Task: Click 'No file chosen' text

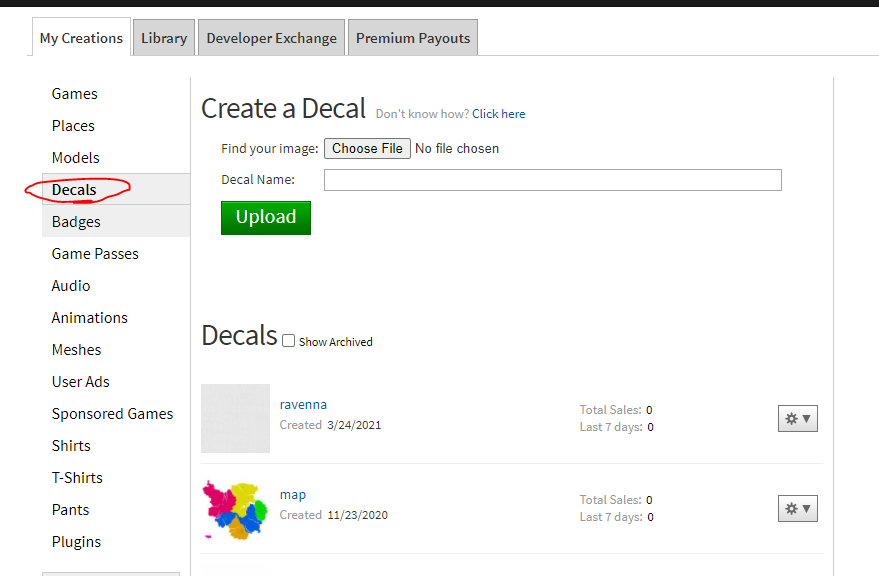Action: pyautogui.click(x=457, y=149)
